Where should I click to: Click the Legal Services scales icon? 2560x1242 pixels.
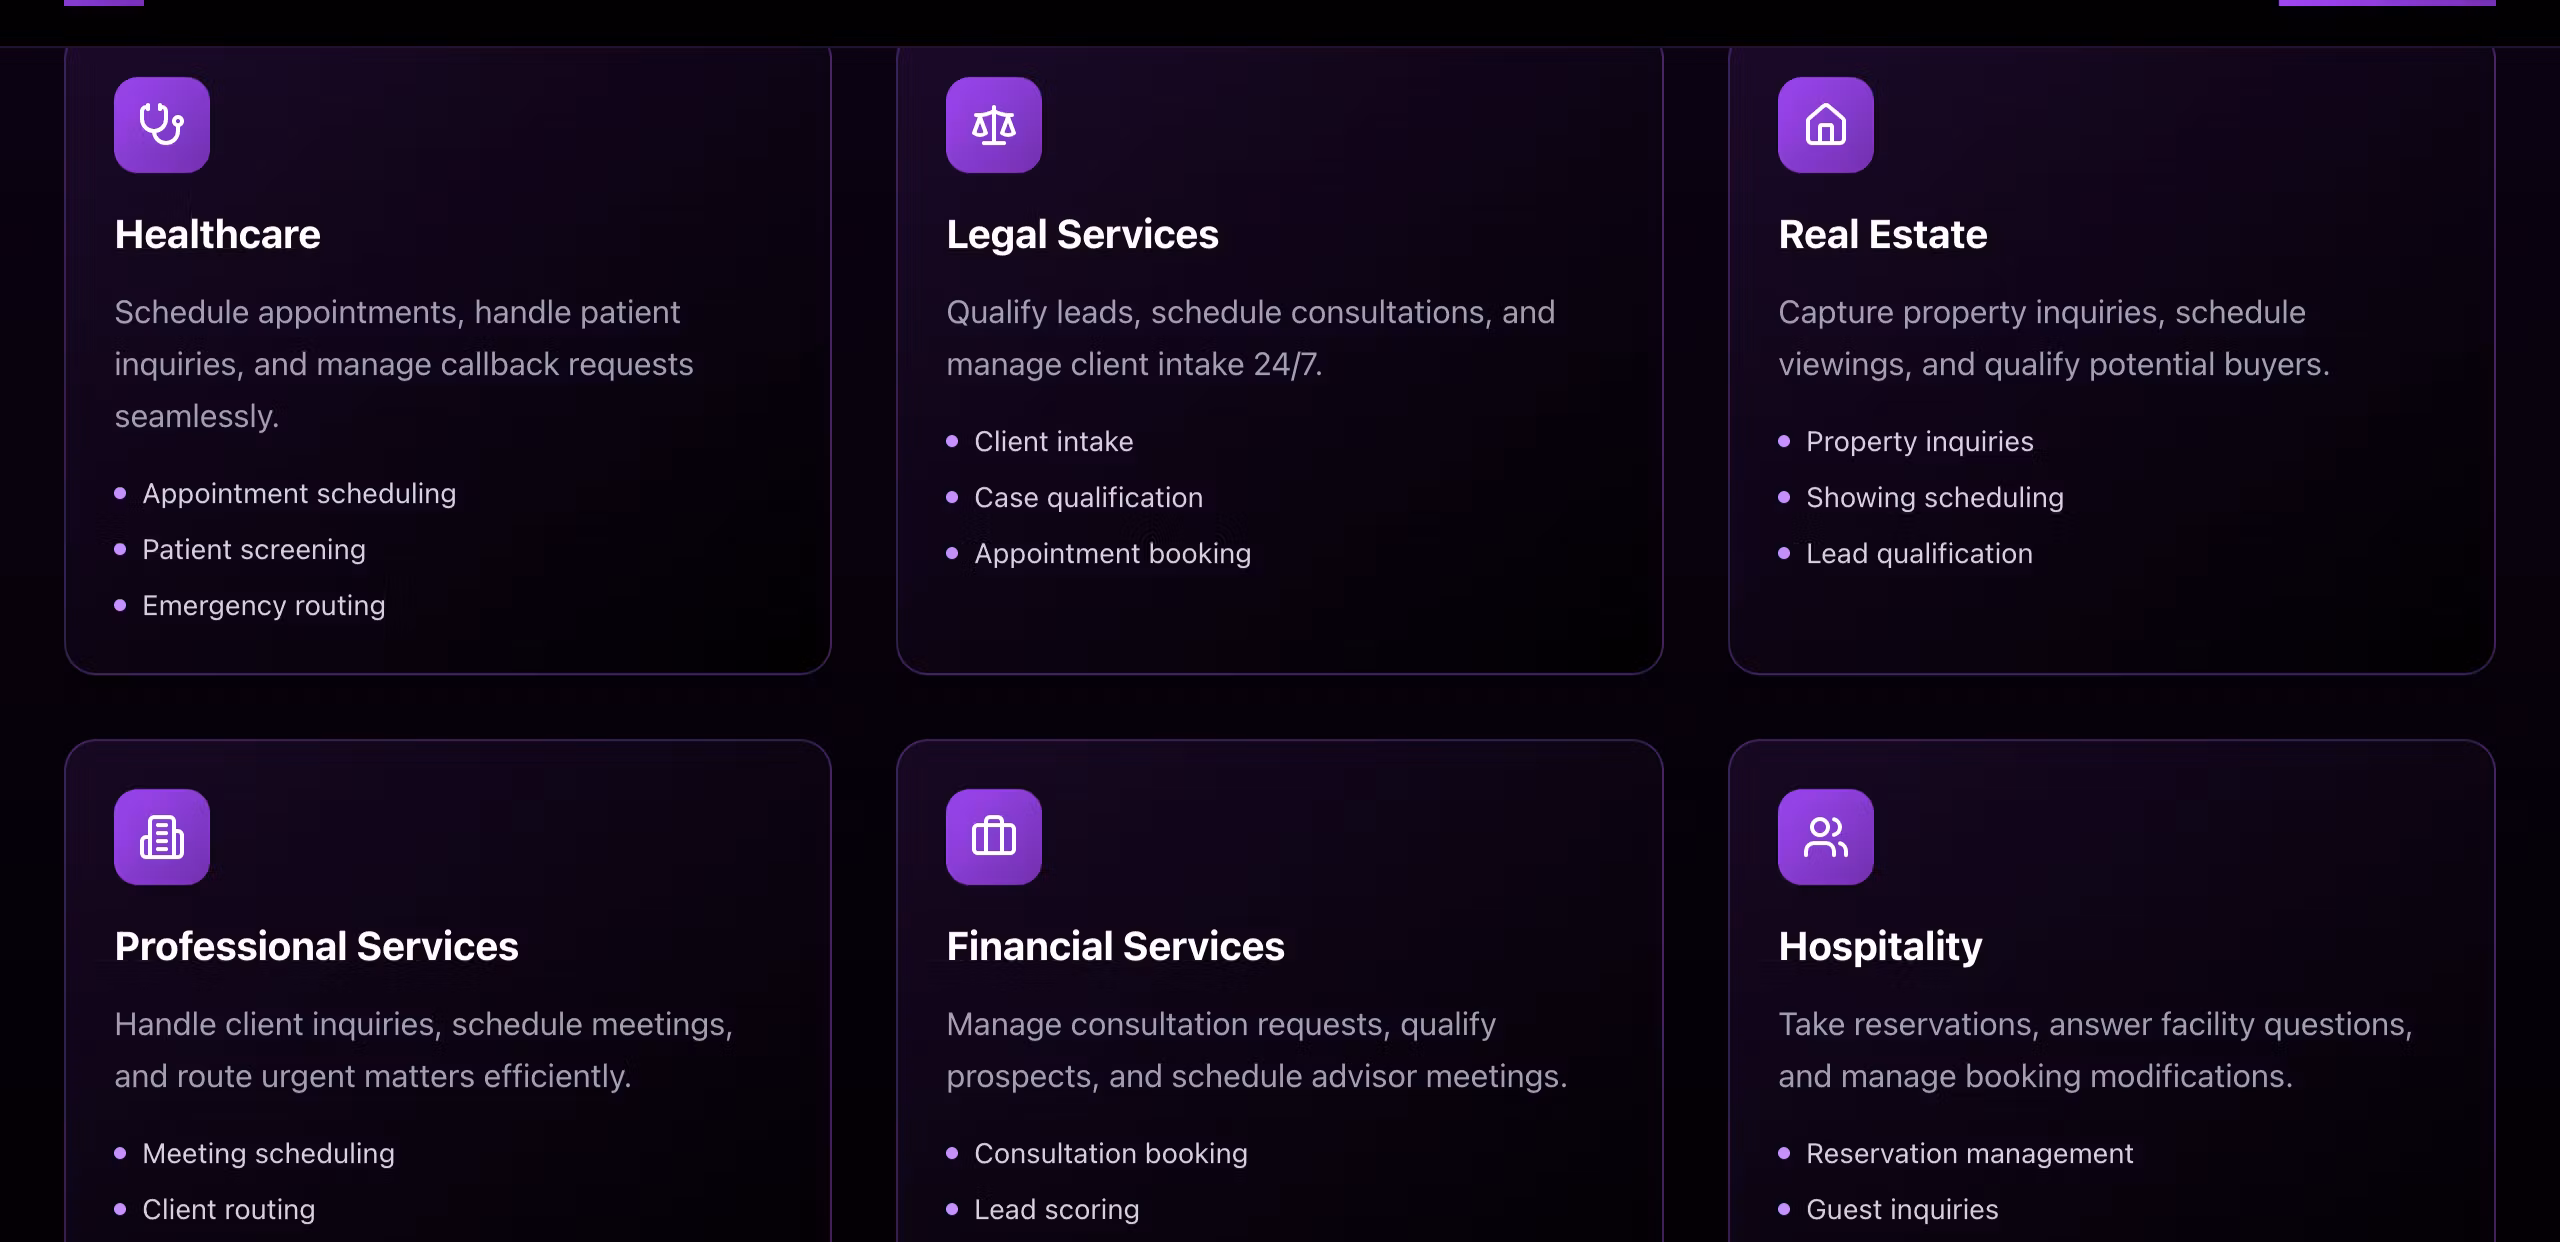pyautogui.click(x=994, y=125)
